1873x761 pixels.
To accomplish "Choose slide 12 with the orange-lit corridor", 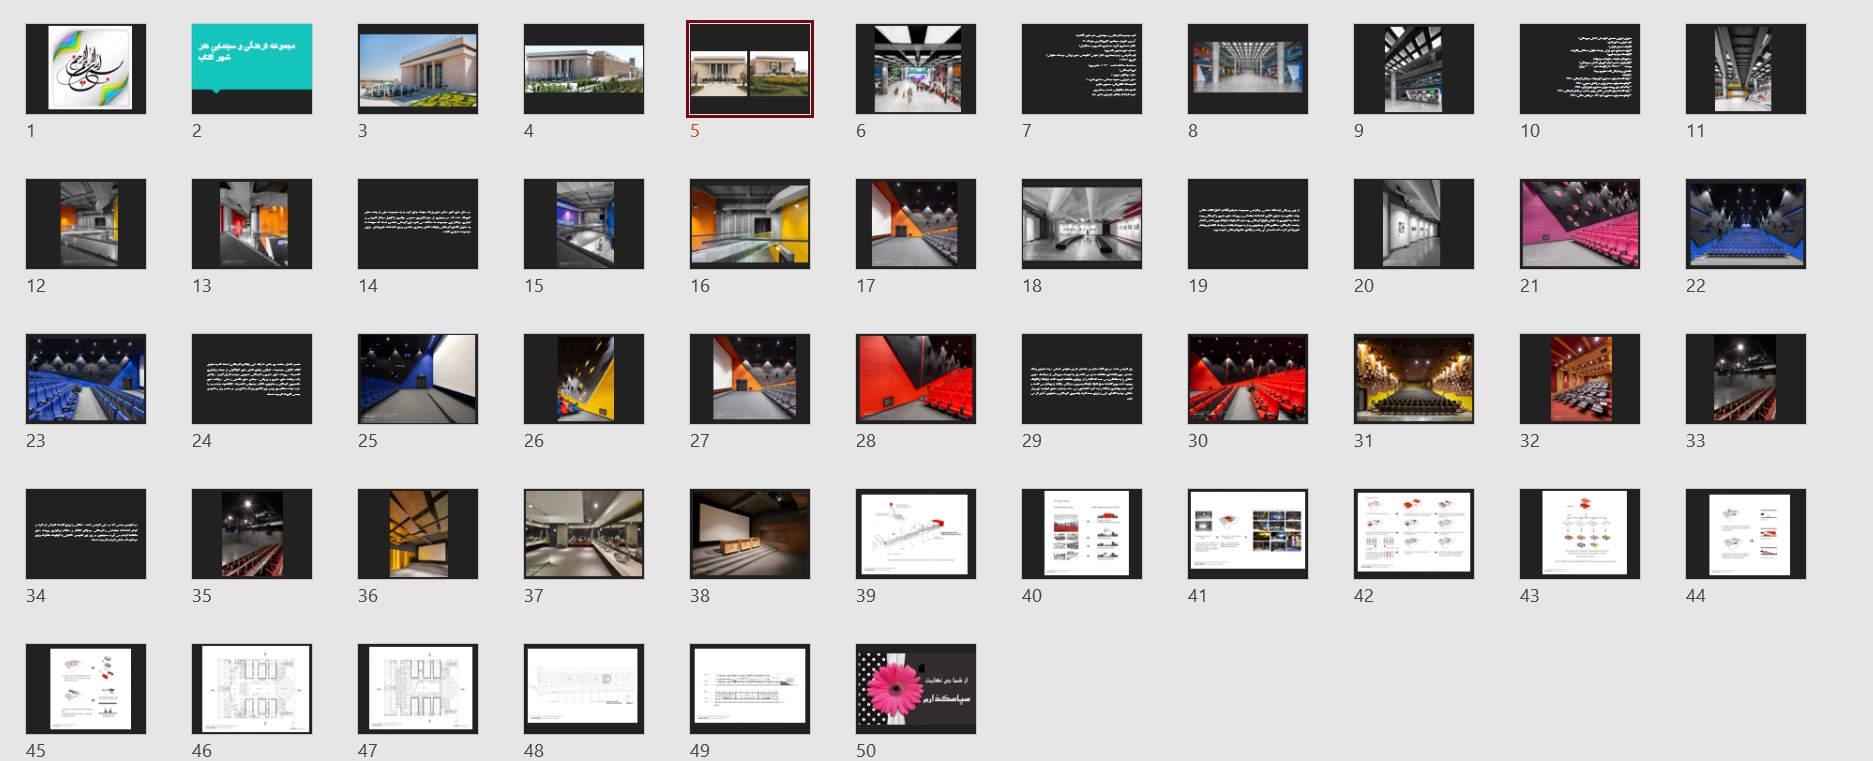I will [x=86, y=224].
